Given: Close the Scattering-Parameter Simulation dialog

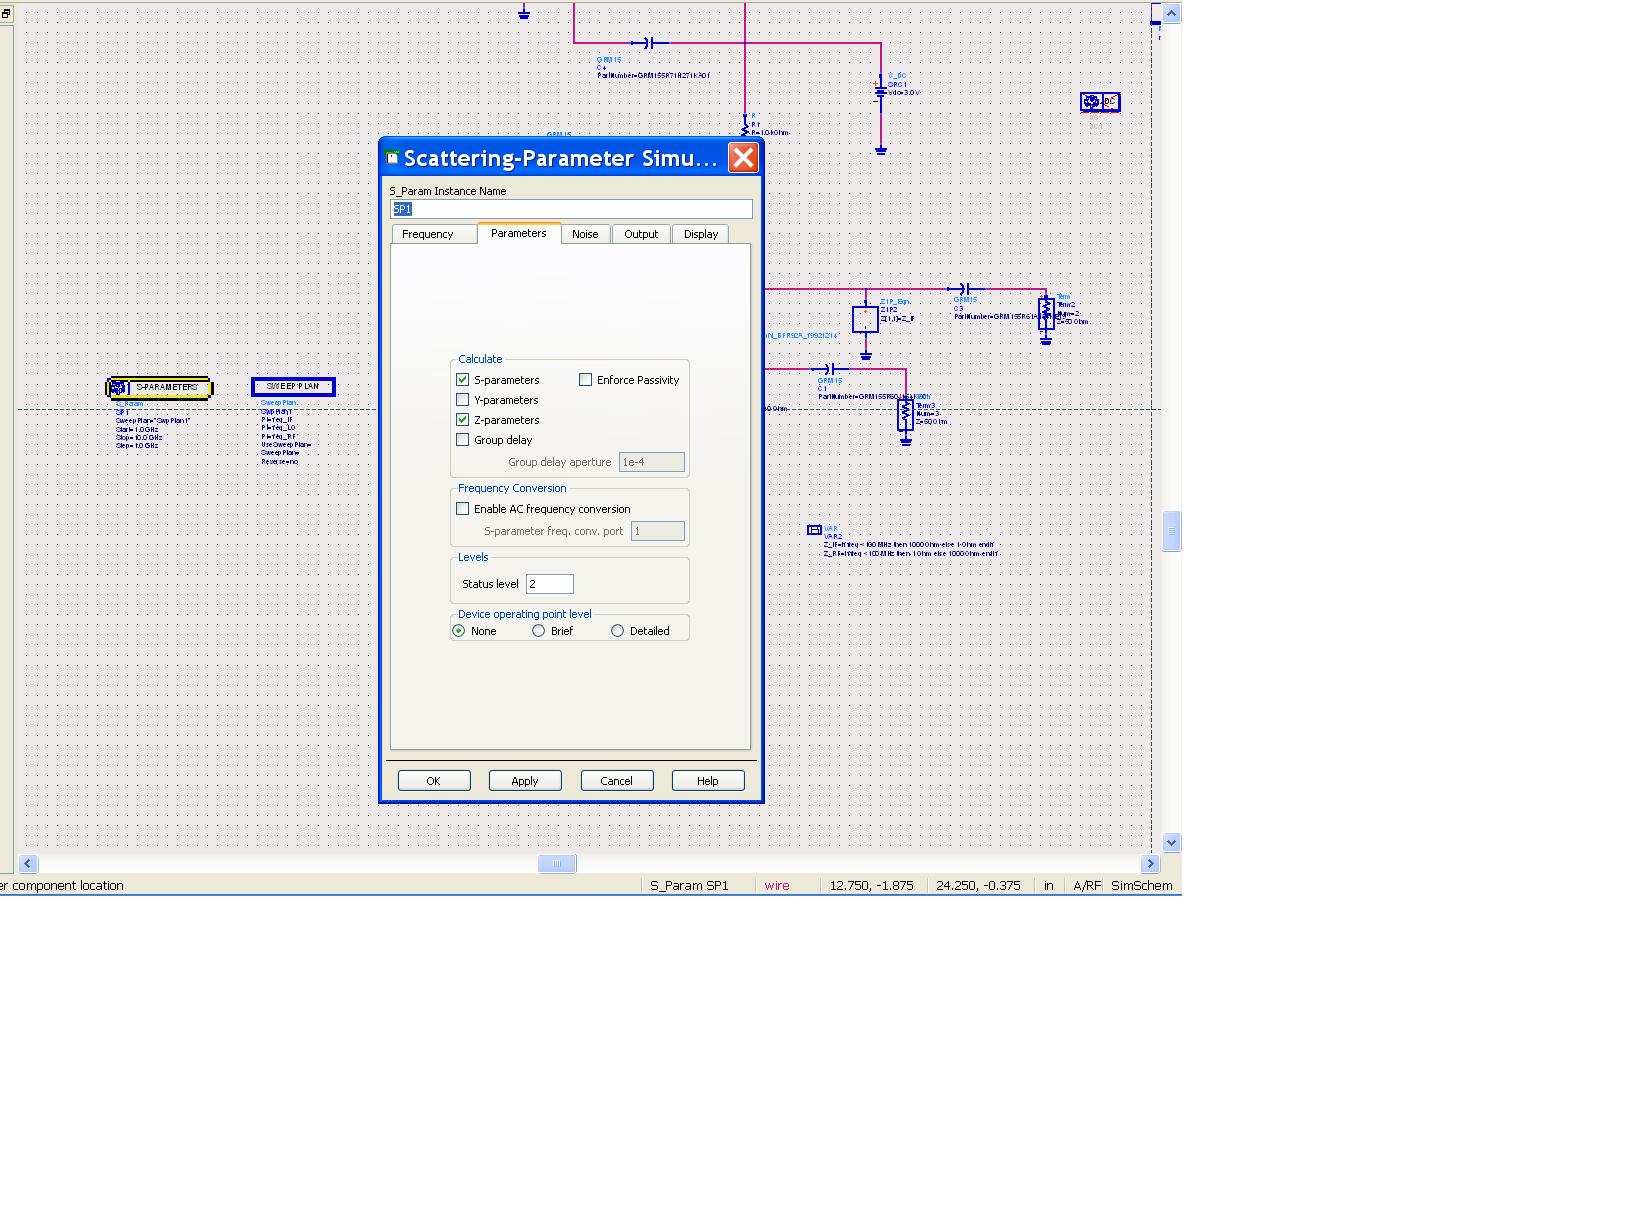Looking at the screenshot, I should 743,158.
